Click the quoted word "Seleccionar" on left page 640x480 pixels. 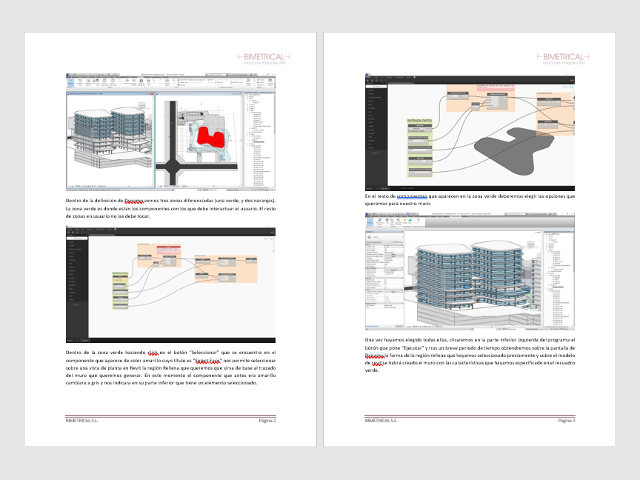pos(204,353)
